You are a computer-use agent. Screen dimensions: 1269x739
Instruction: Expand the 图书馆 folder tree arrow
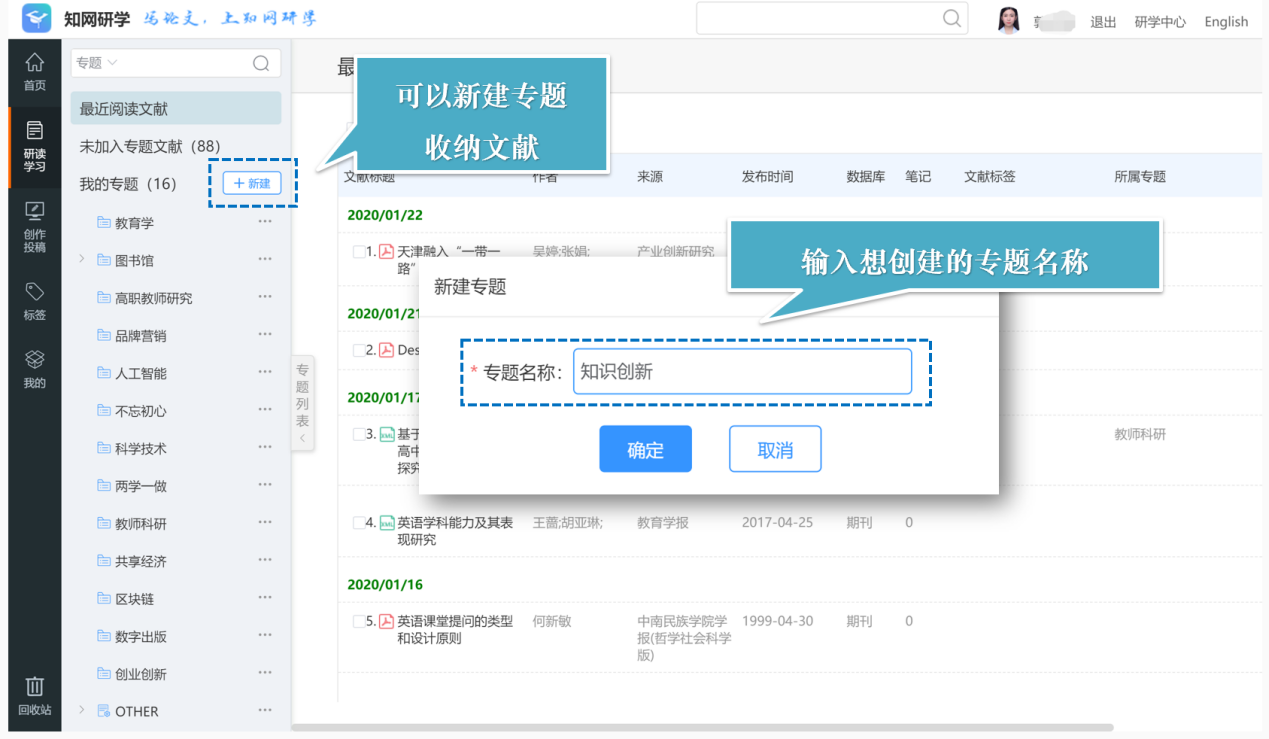(x=82, y=260)
